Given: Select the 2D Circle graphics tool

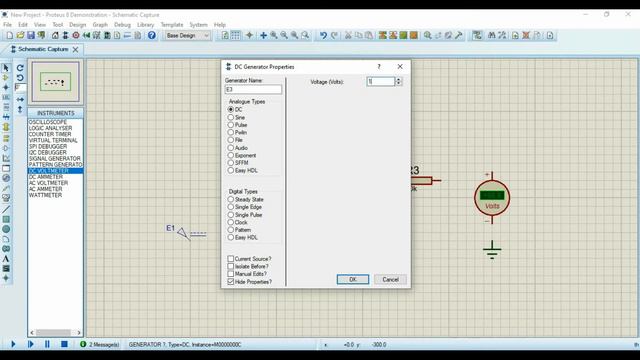Looking at the screenshot, I should (6, 229).
